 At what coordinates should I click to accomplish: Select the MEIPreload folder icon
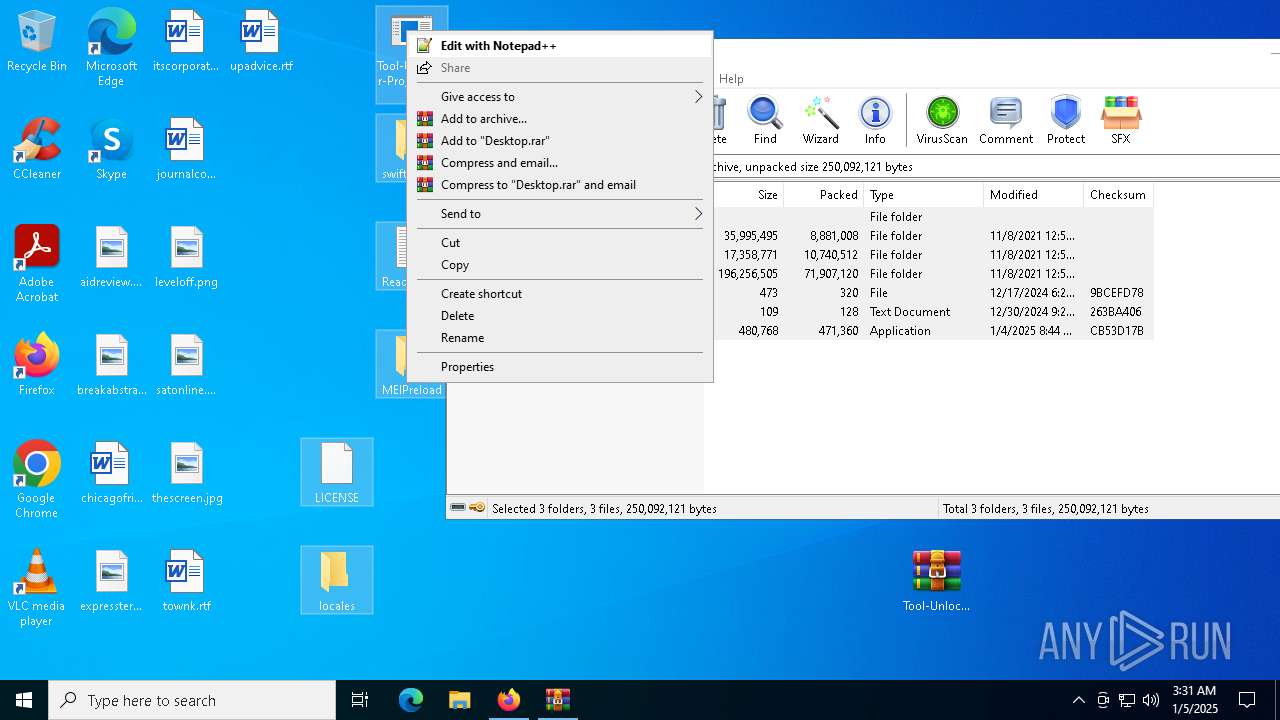point(411,365)
